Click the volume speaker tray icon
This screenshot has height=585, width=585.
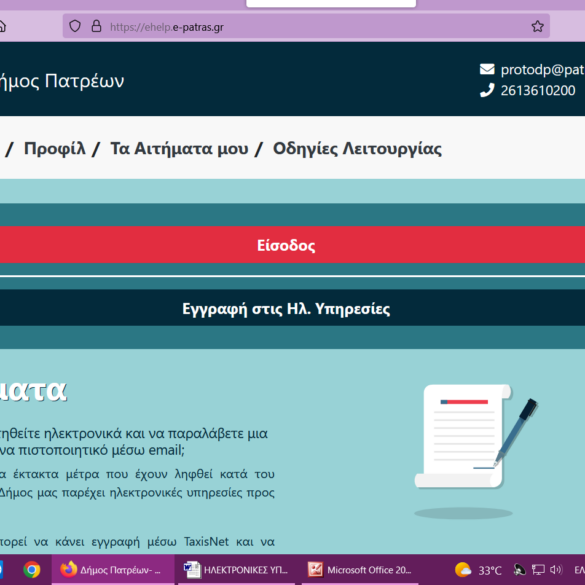tap(555, 569)
